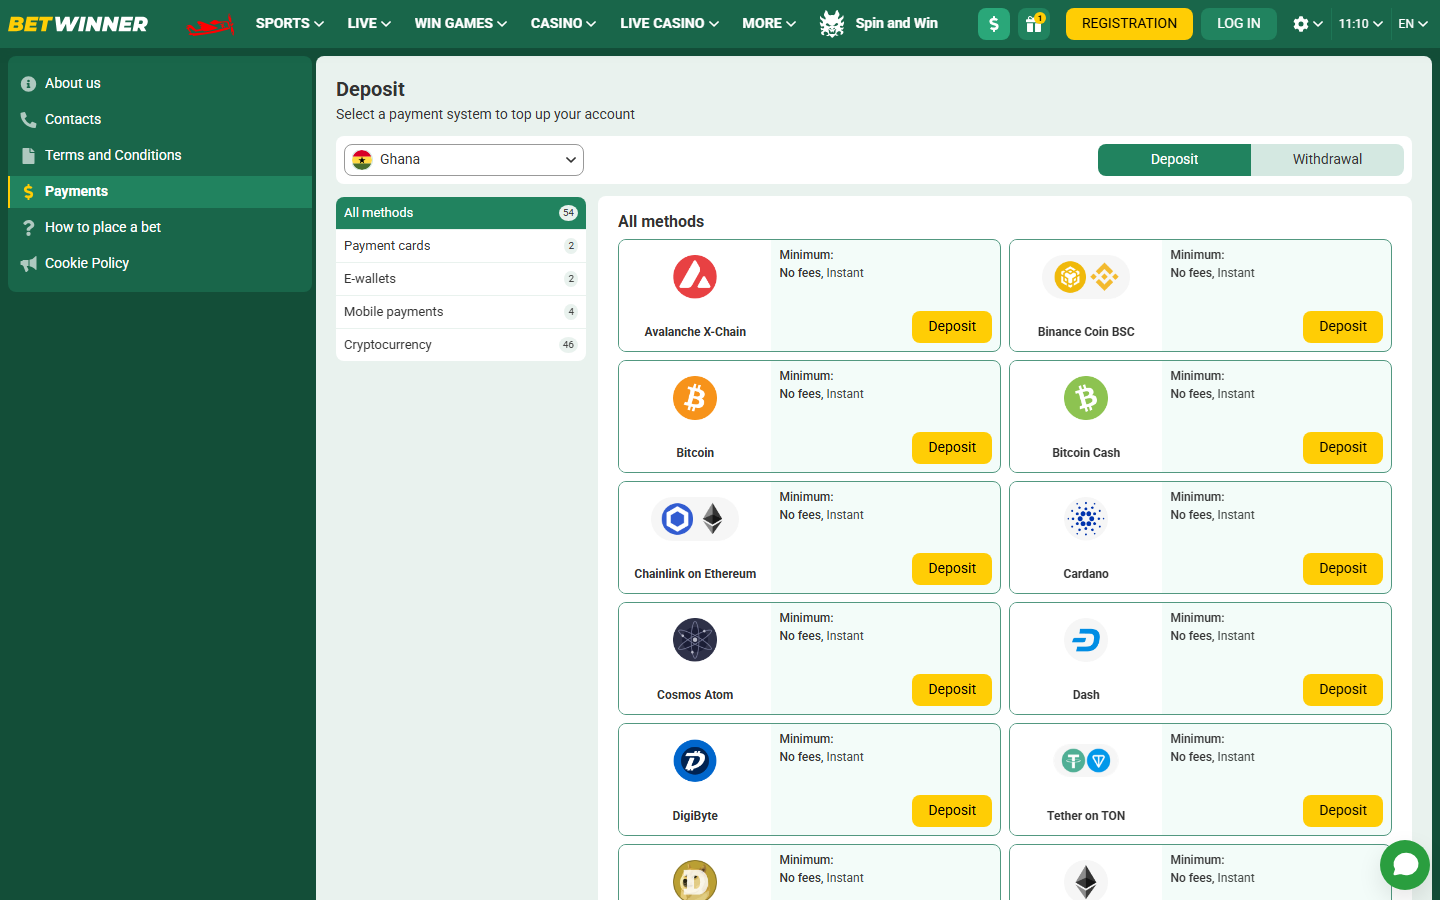1440x900 pixels.
Task: Open the red Aviator plane game icon
Action: pos(210,24)
